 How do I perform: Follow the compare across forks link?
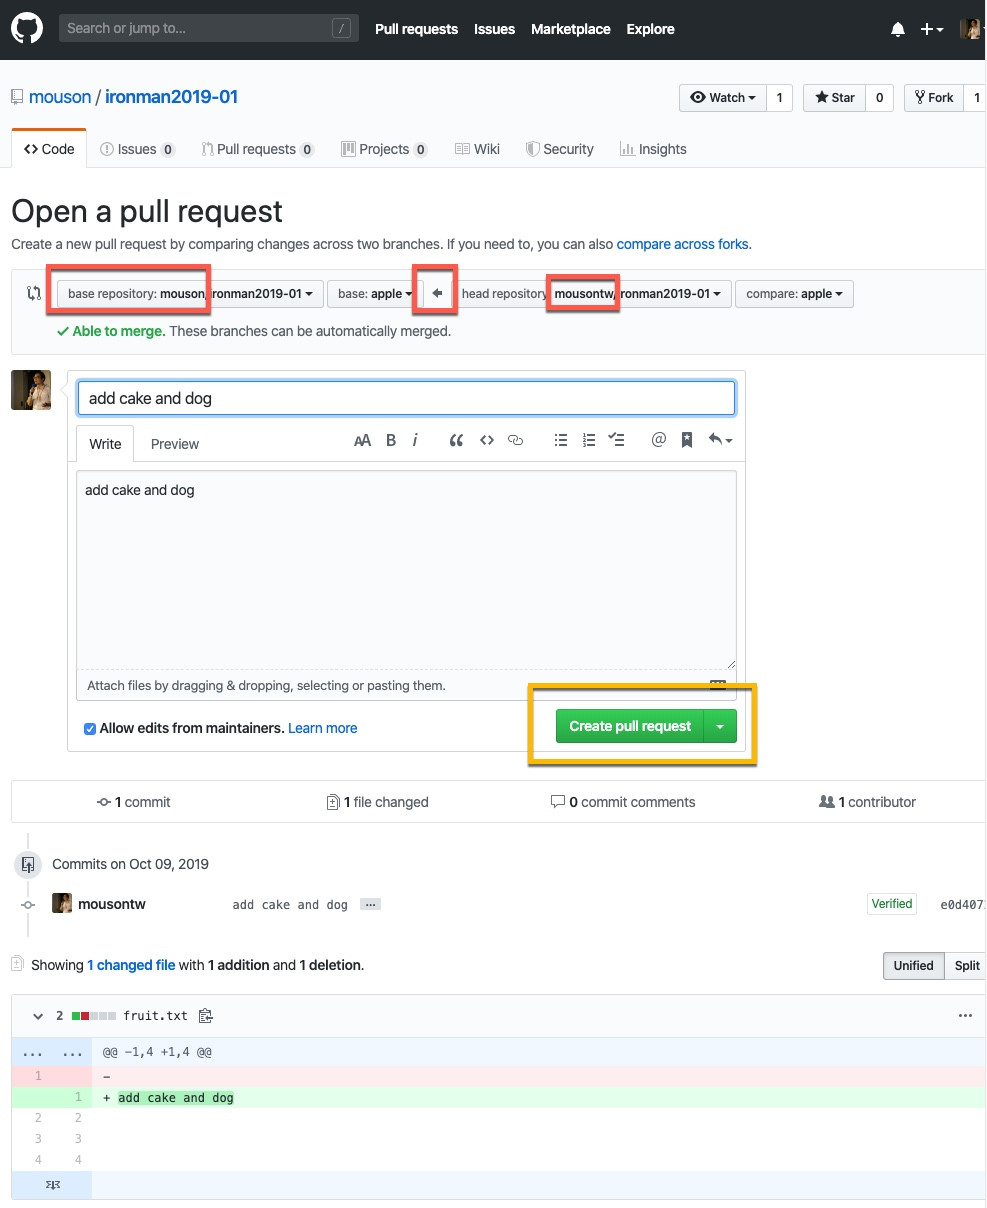[682, 244]
